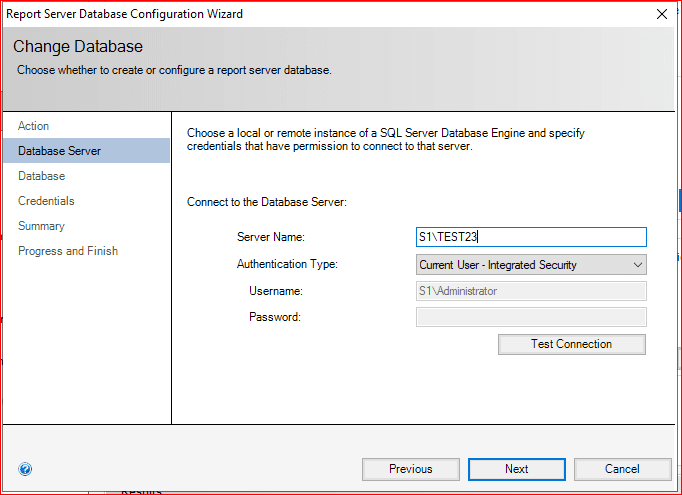Click the wizard window title bar
Viewport: 682px width, 495px height.
300,14
